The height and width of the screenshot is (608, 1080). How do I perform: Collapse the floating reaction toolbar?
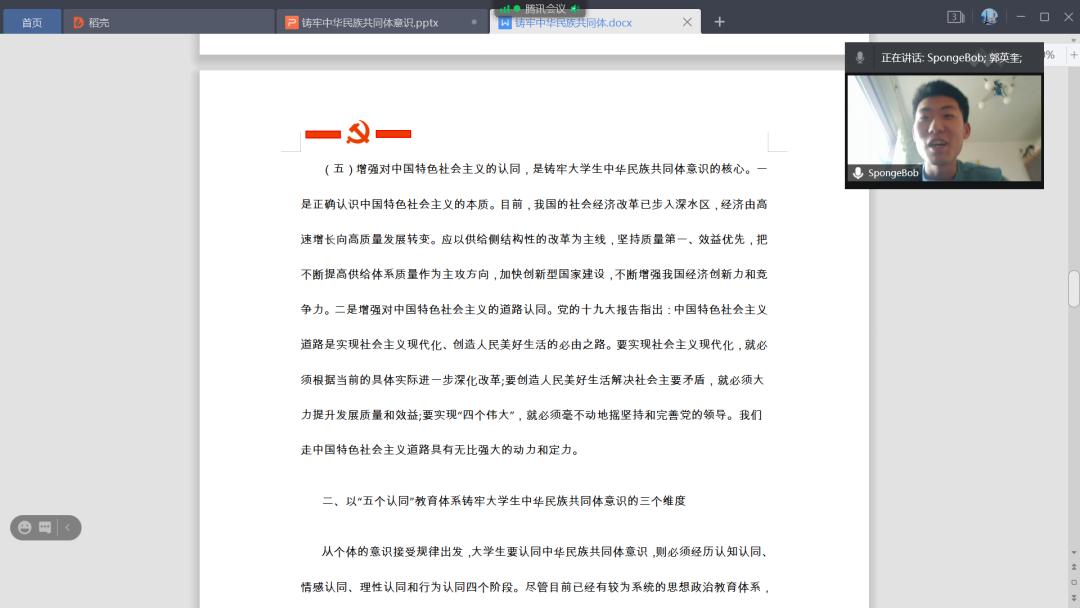tap(68, 527)
